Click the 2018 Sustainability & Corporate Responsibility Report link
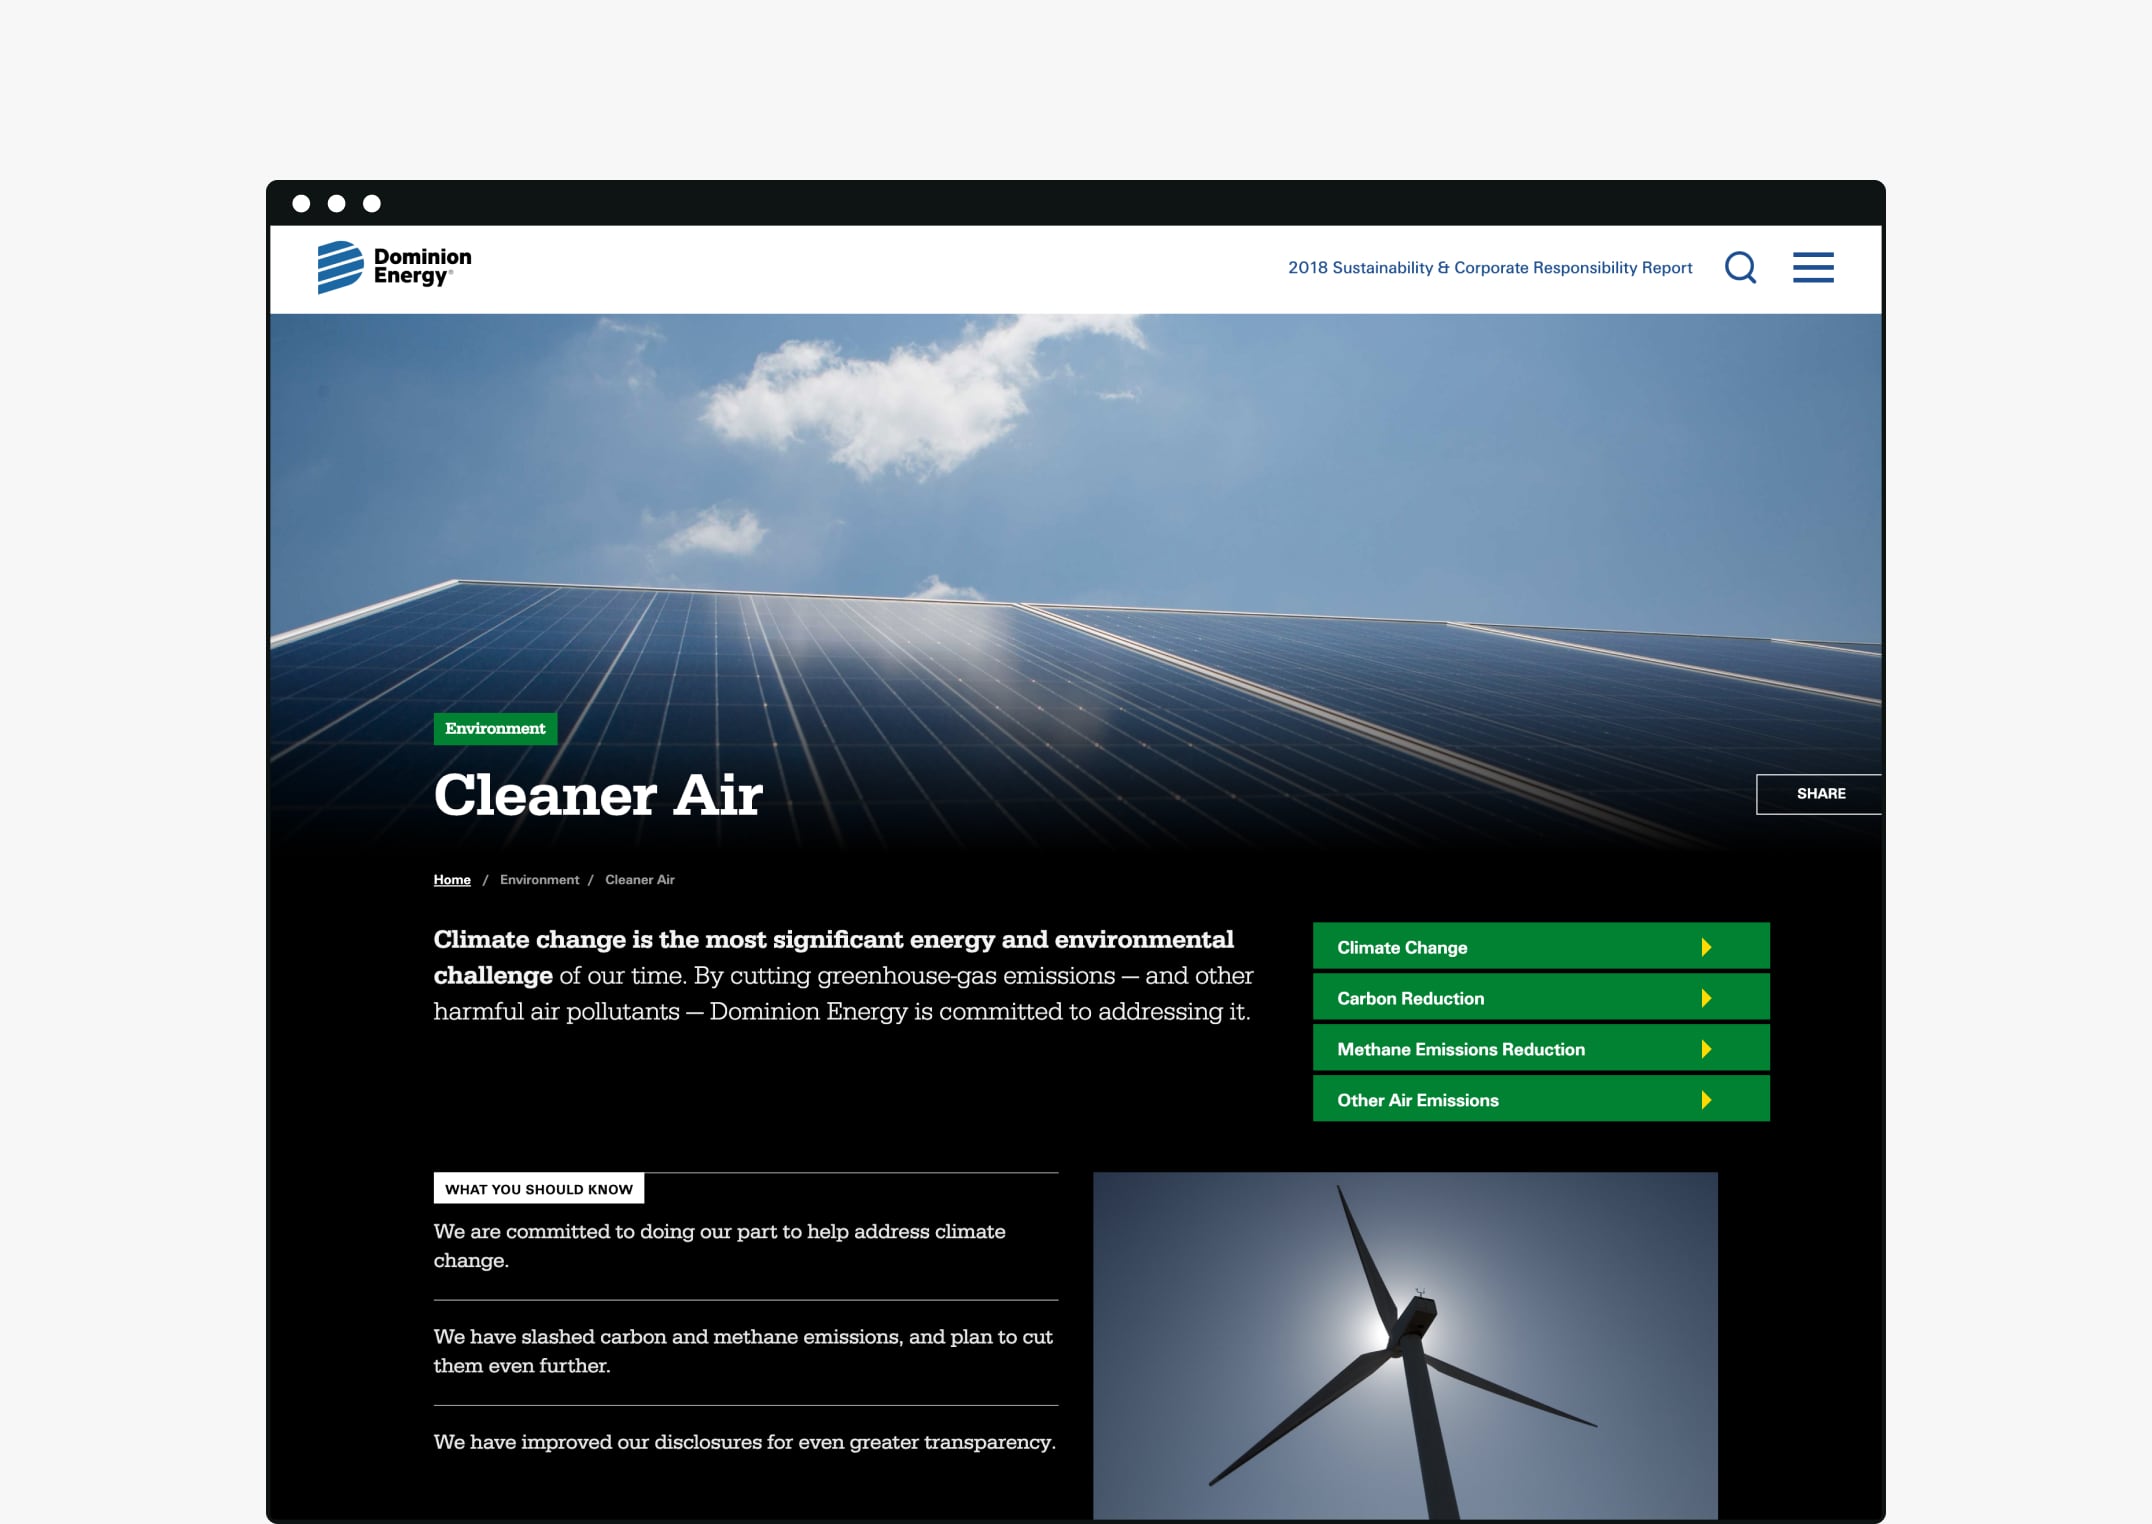 pyautogui.click(x=1489, y=268)
